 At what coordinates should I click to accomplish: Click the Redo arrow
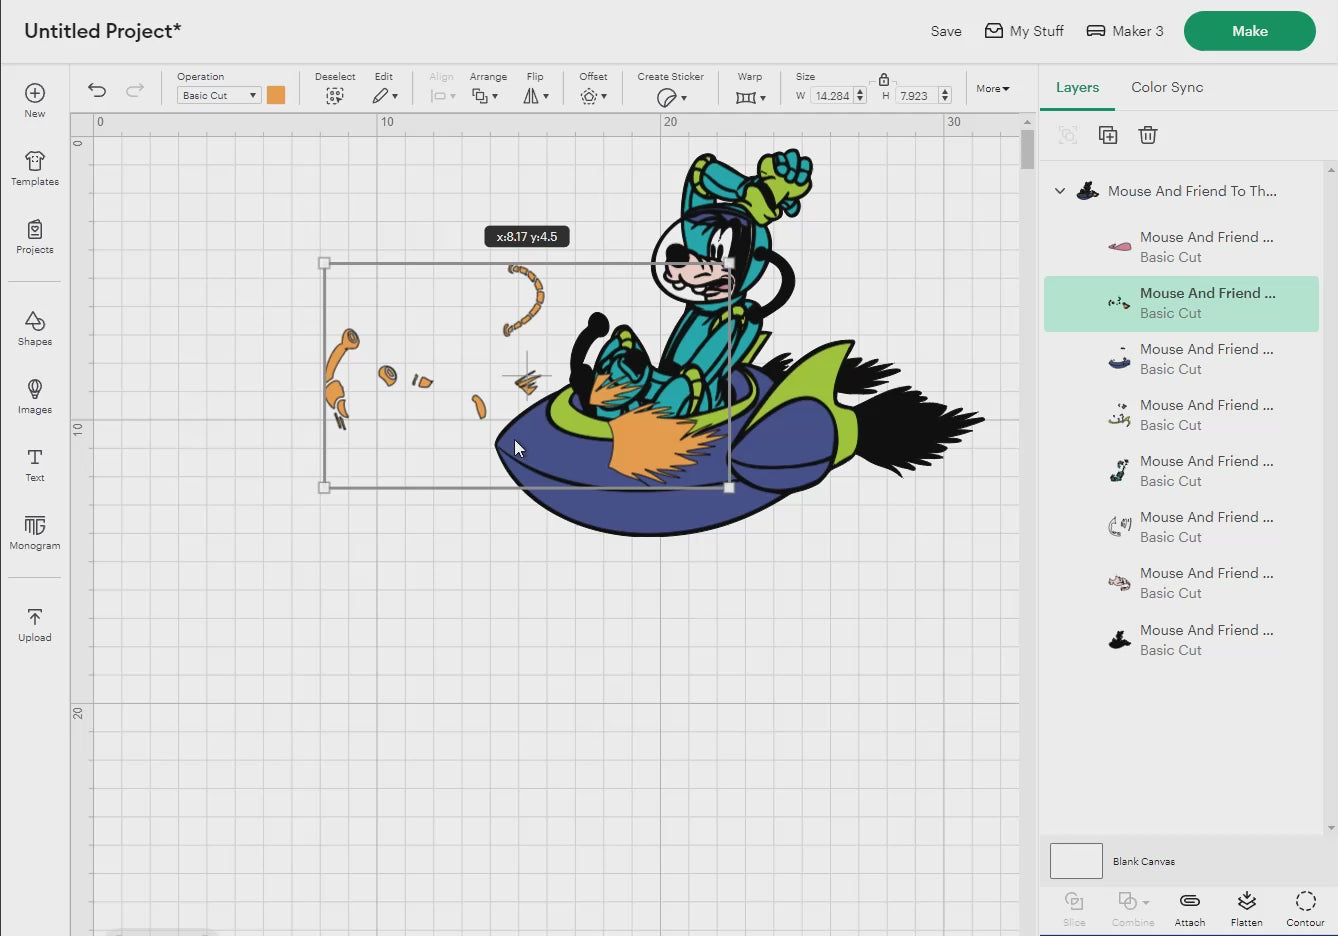(x=134, y=90)
